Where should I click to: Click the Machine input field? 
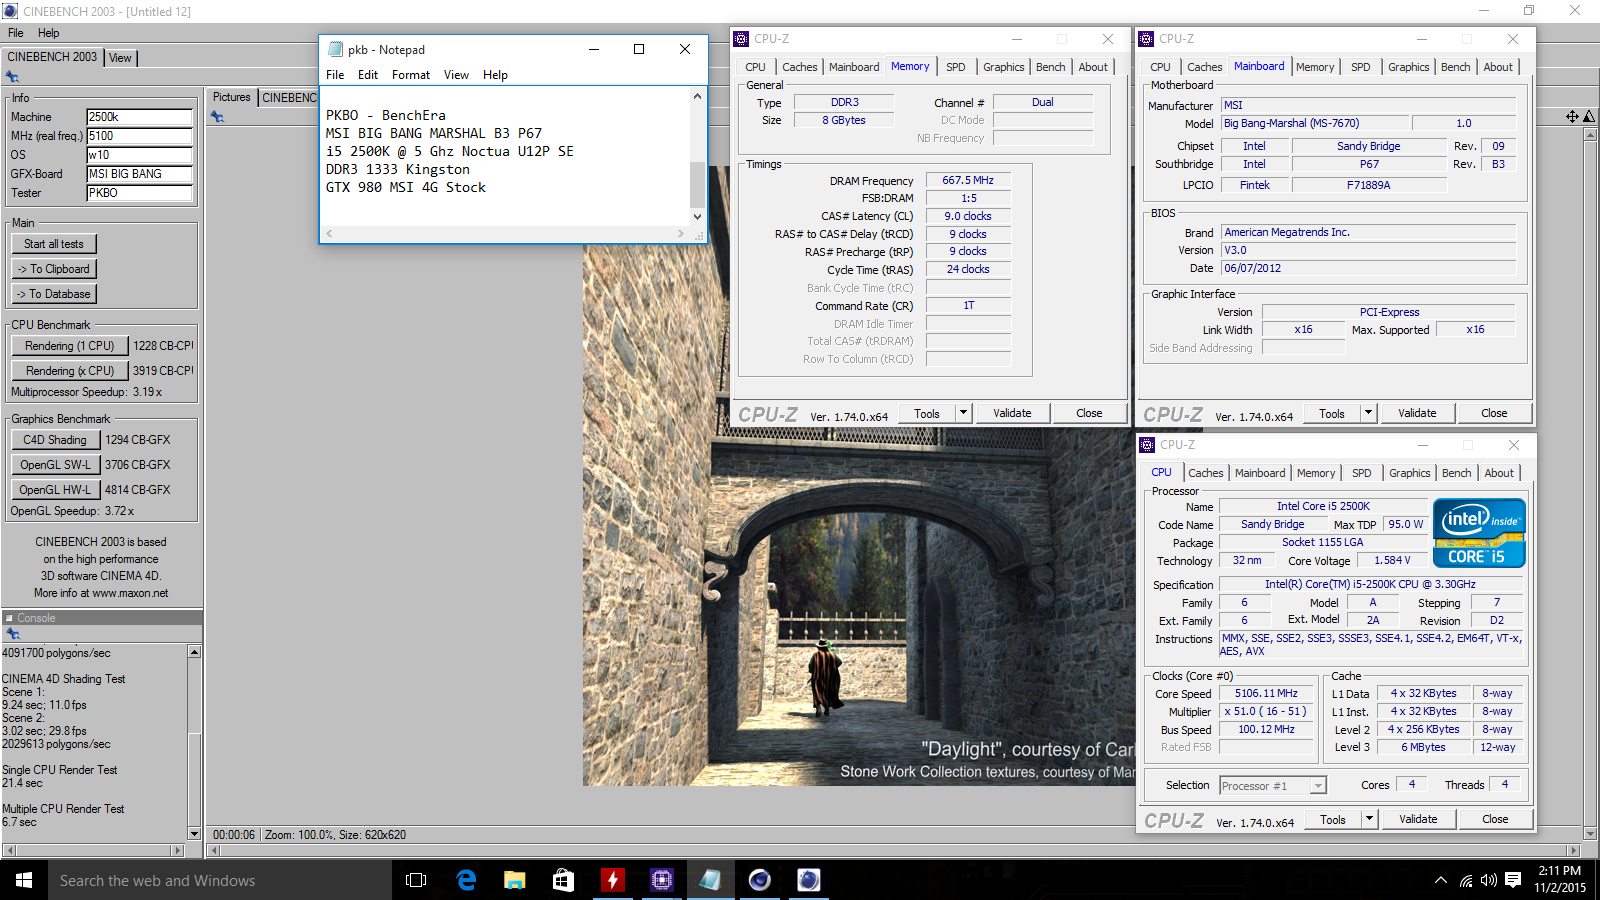(x=140, y=117)
